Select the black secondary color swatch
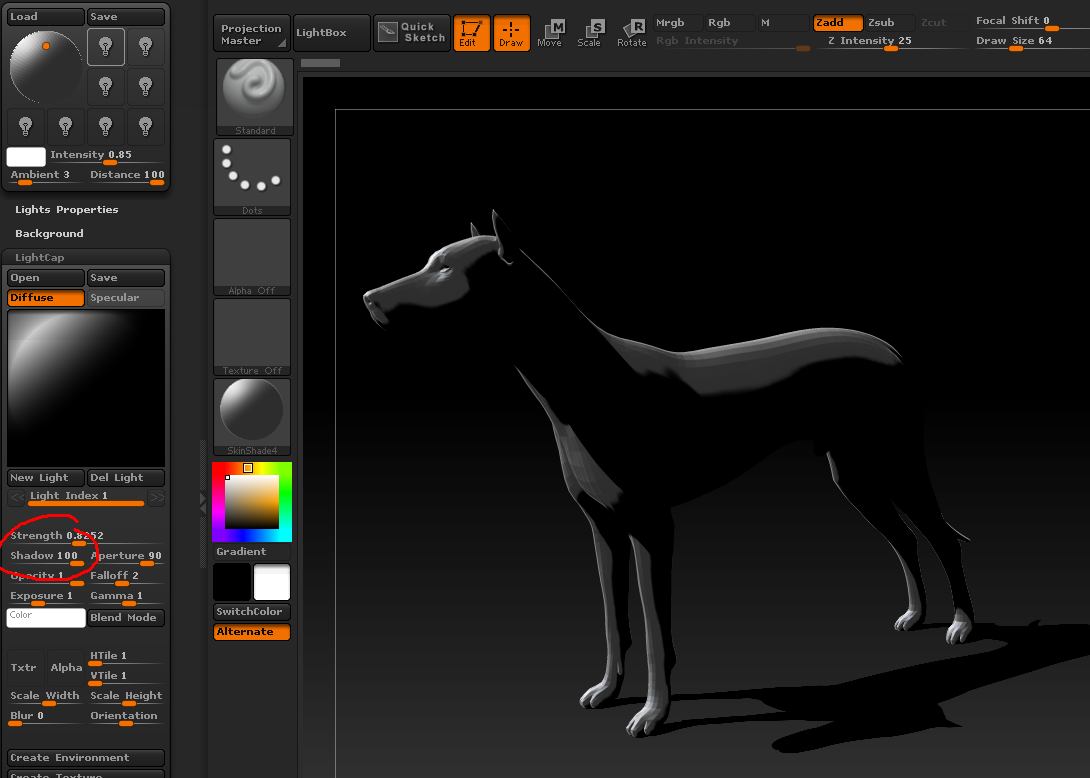This screenshot has width=1090, height=778. [231, 582]
